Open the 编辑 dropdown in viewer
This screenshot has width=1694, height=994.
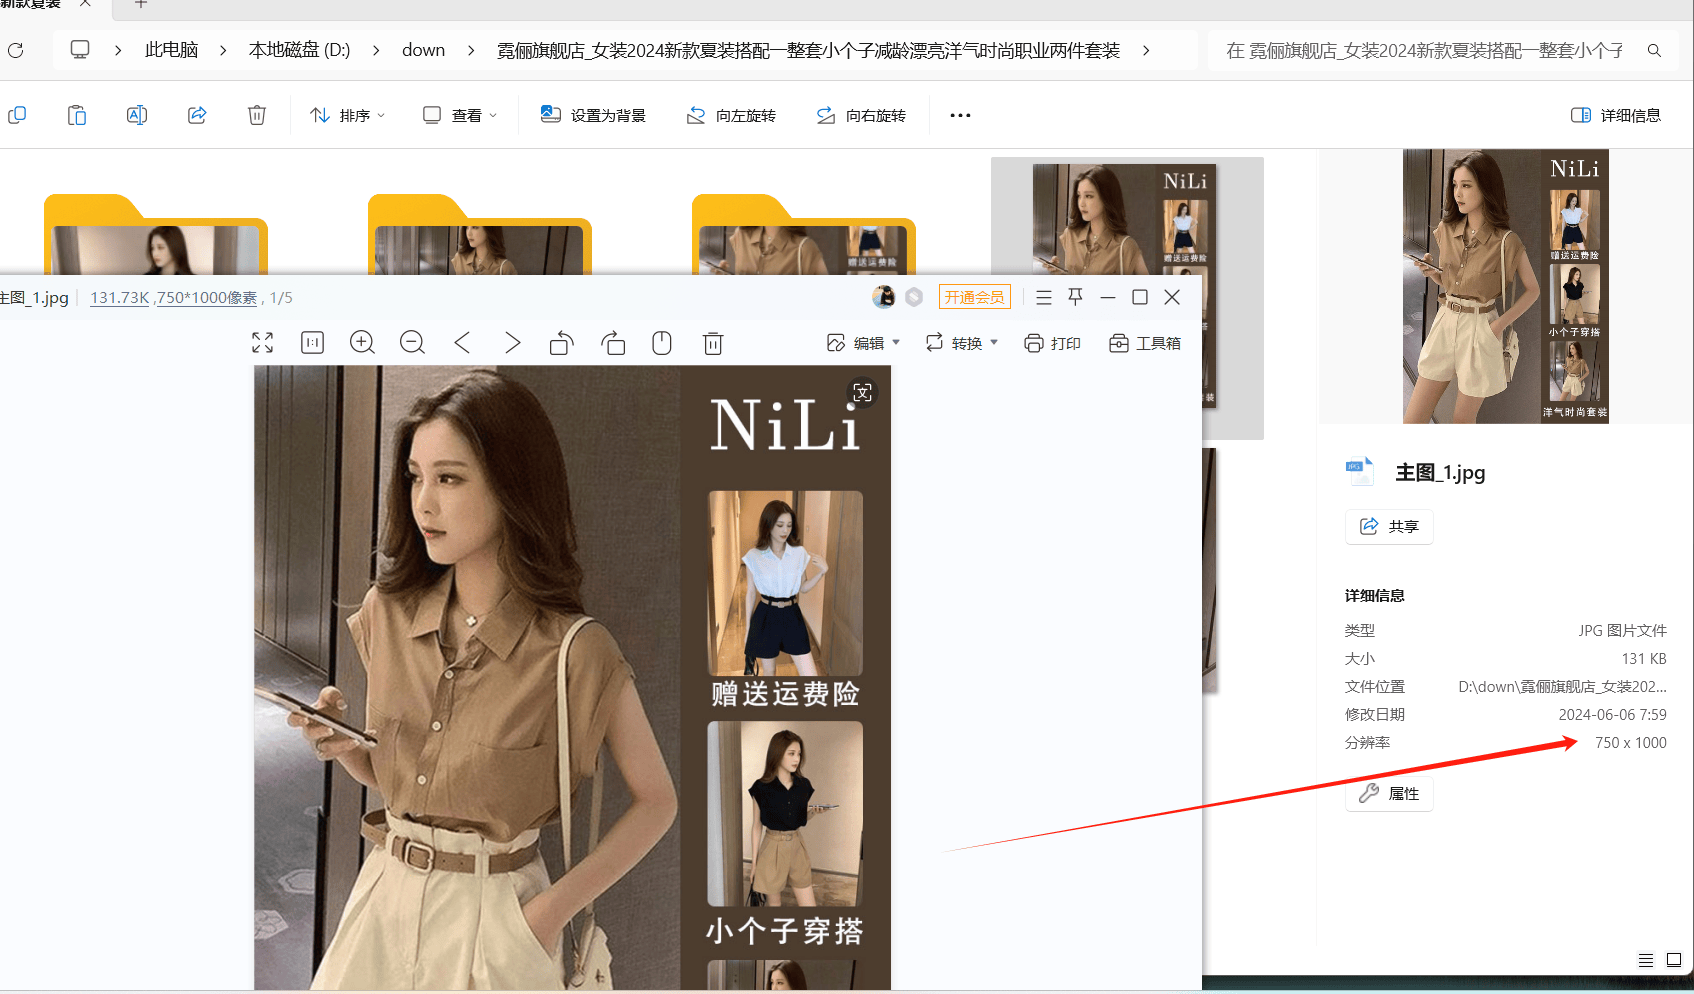(864, 343)
